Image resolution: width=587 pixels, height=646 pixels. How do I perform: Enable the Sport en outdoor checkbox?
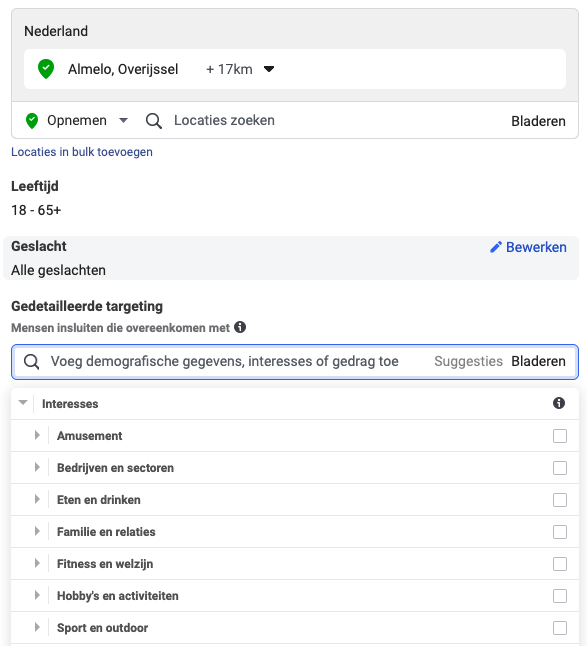click(x=560, y=628)
